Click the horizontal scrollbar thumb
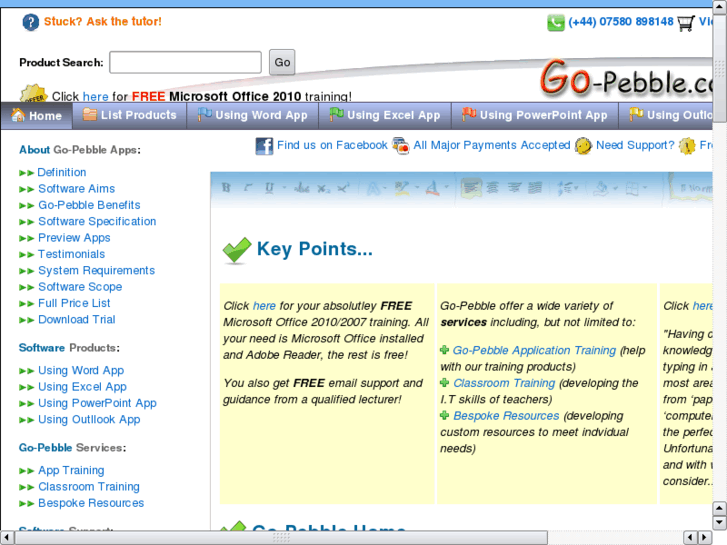Image resolution: width=727 pixels, height=545 pixels. tap(281, 538)
